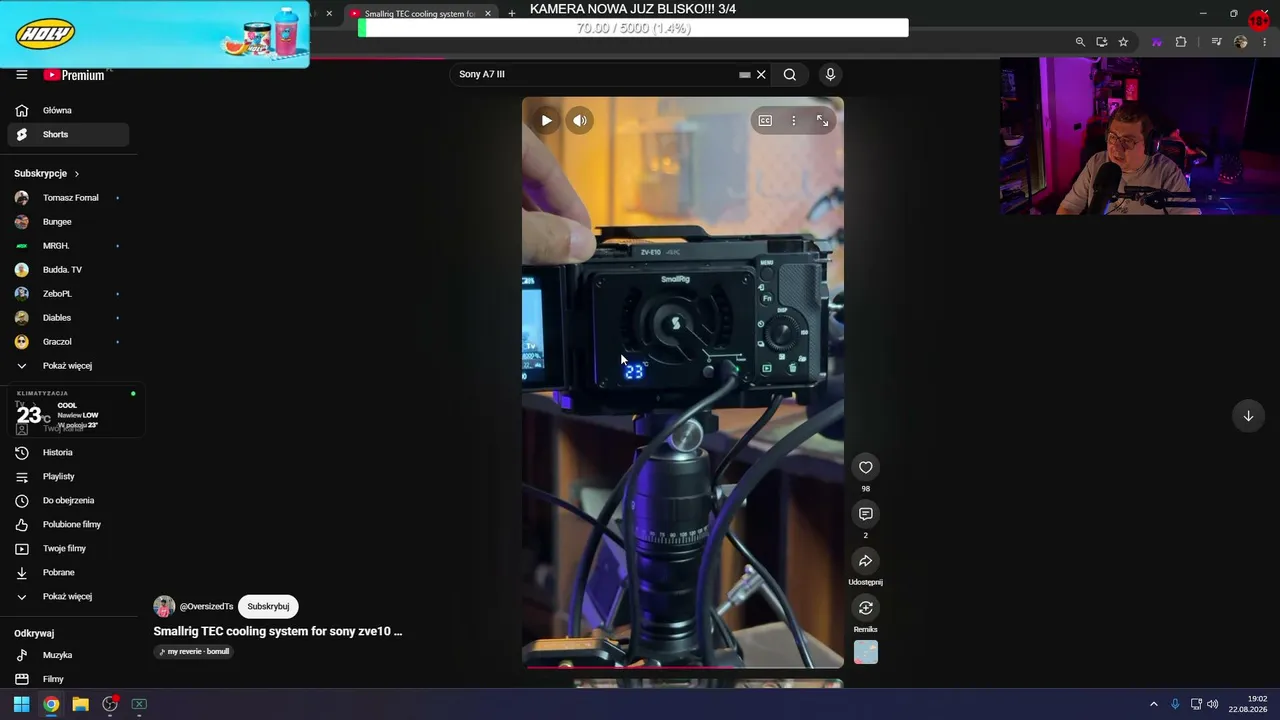The height and width of the screenshot is (720, 1280).
Task: Remix the Short using Remiks icon
Action: click(866, 608)
